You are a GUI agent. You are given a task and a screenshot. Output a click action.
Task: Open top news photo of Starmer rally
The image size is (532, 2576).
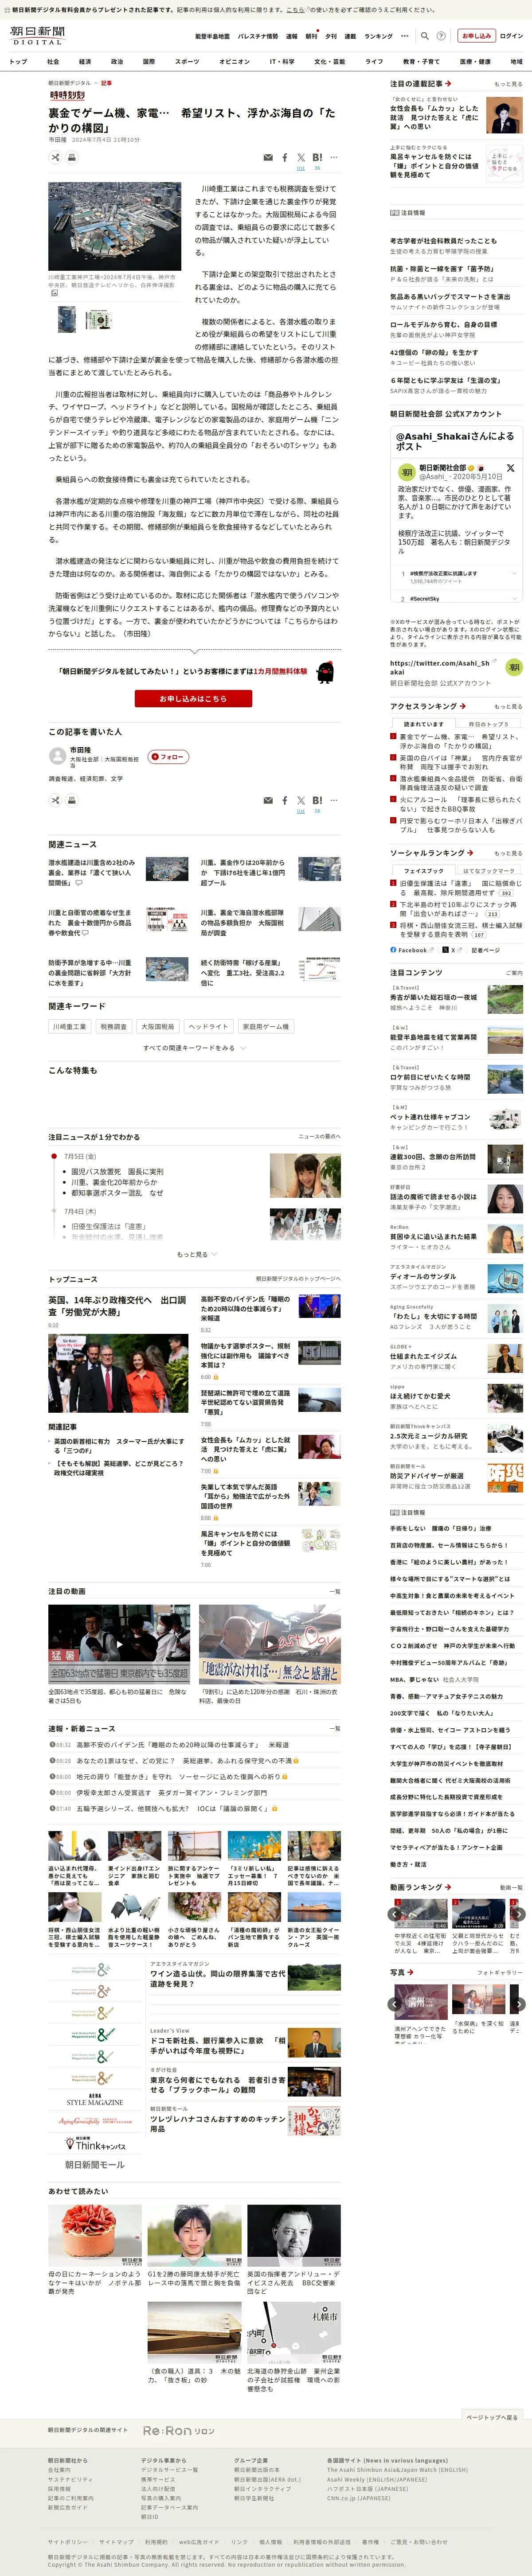point(118,1373)
